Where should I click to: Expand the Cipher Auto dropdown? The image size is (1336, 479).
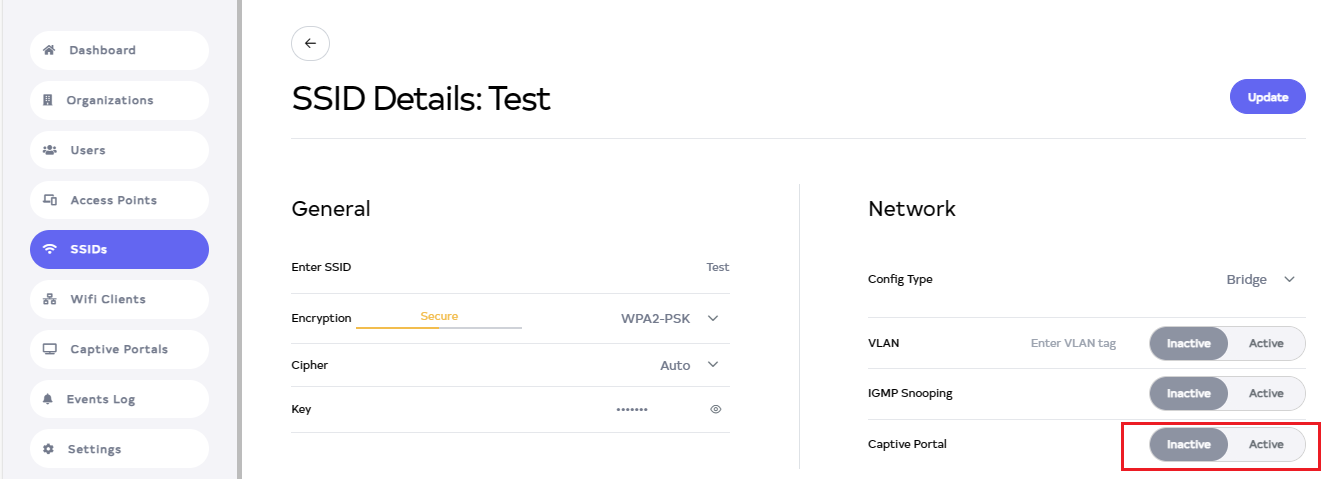713,365
